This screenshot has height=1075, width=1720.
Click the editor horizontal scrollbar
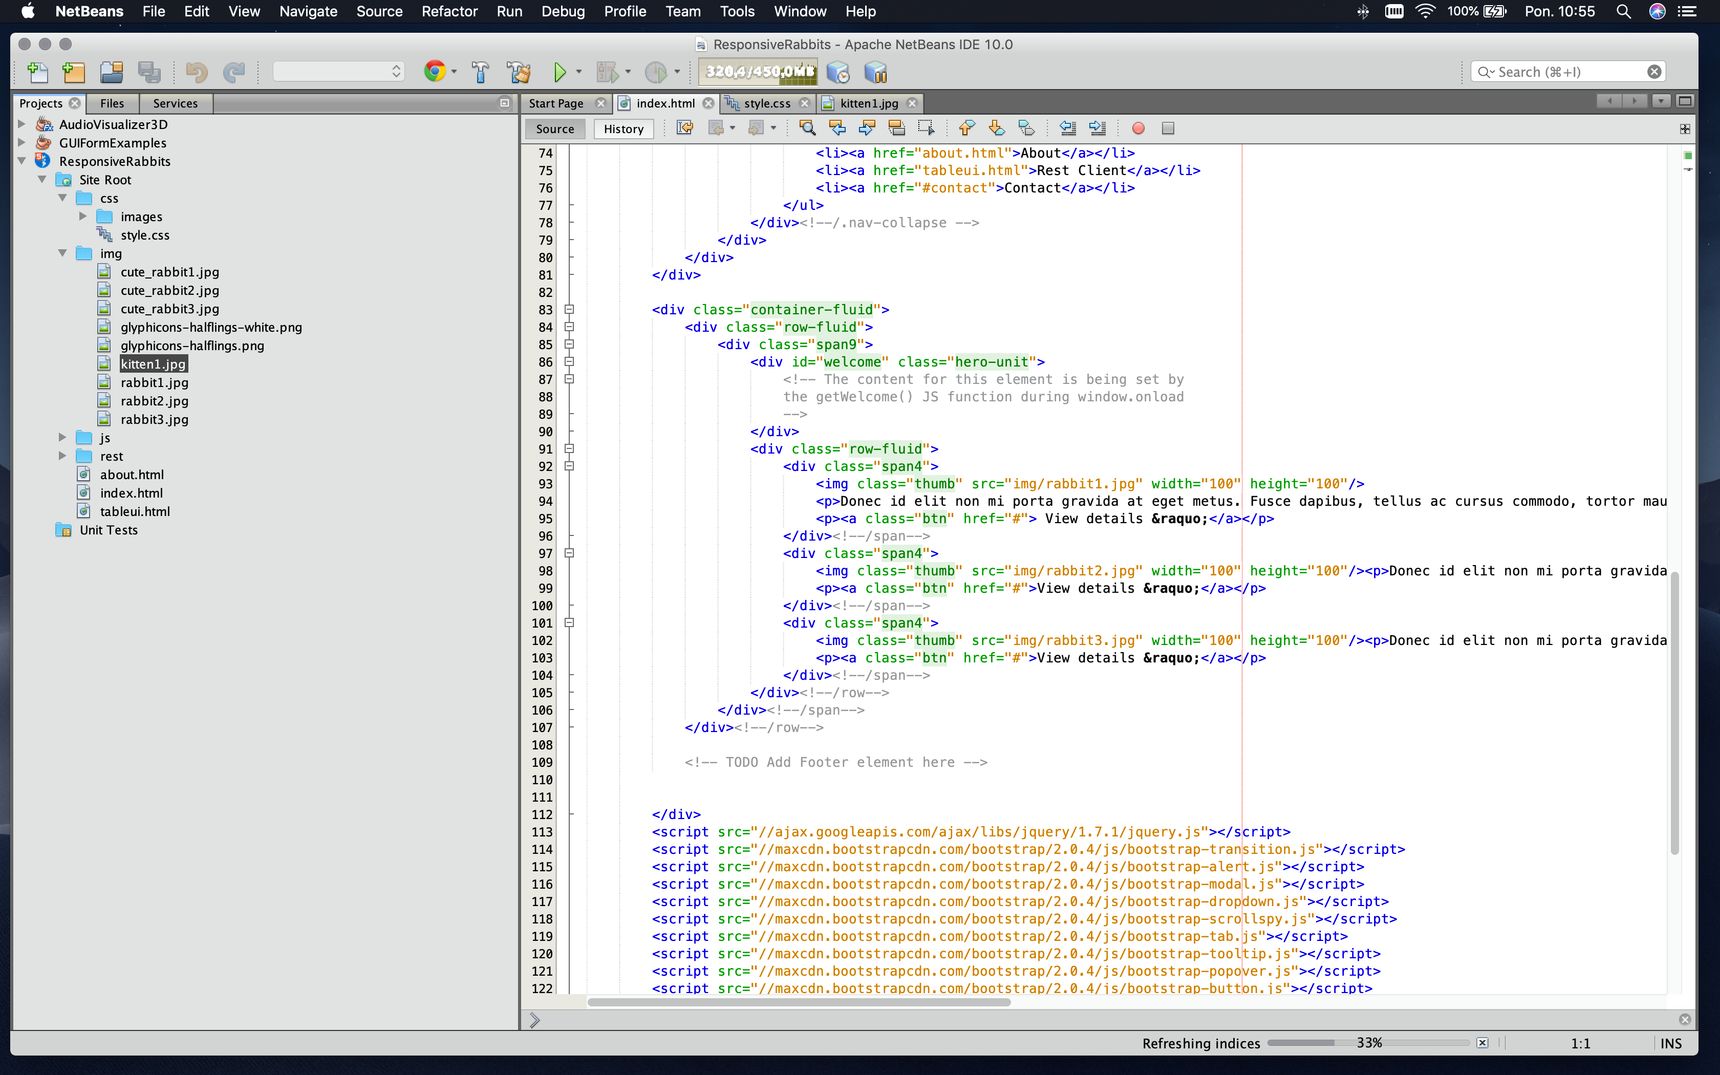click(799, 1002)
